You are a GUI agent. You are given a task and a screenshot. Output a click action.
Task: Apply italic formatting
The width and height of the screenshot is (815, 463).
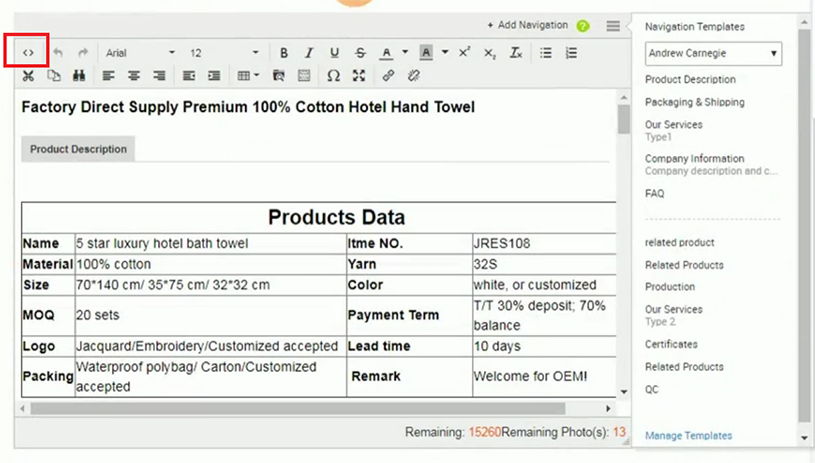tap(309, 53)
